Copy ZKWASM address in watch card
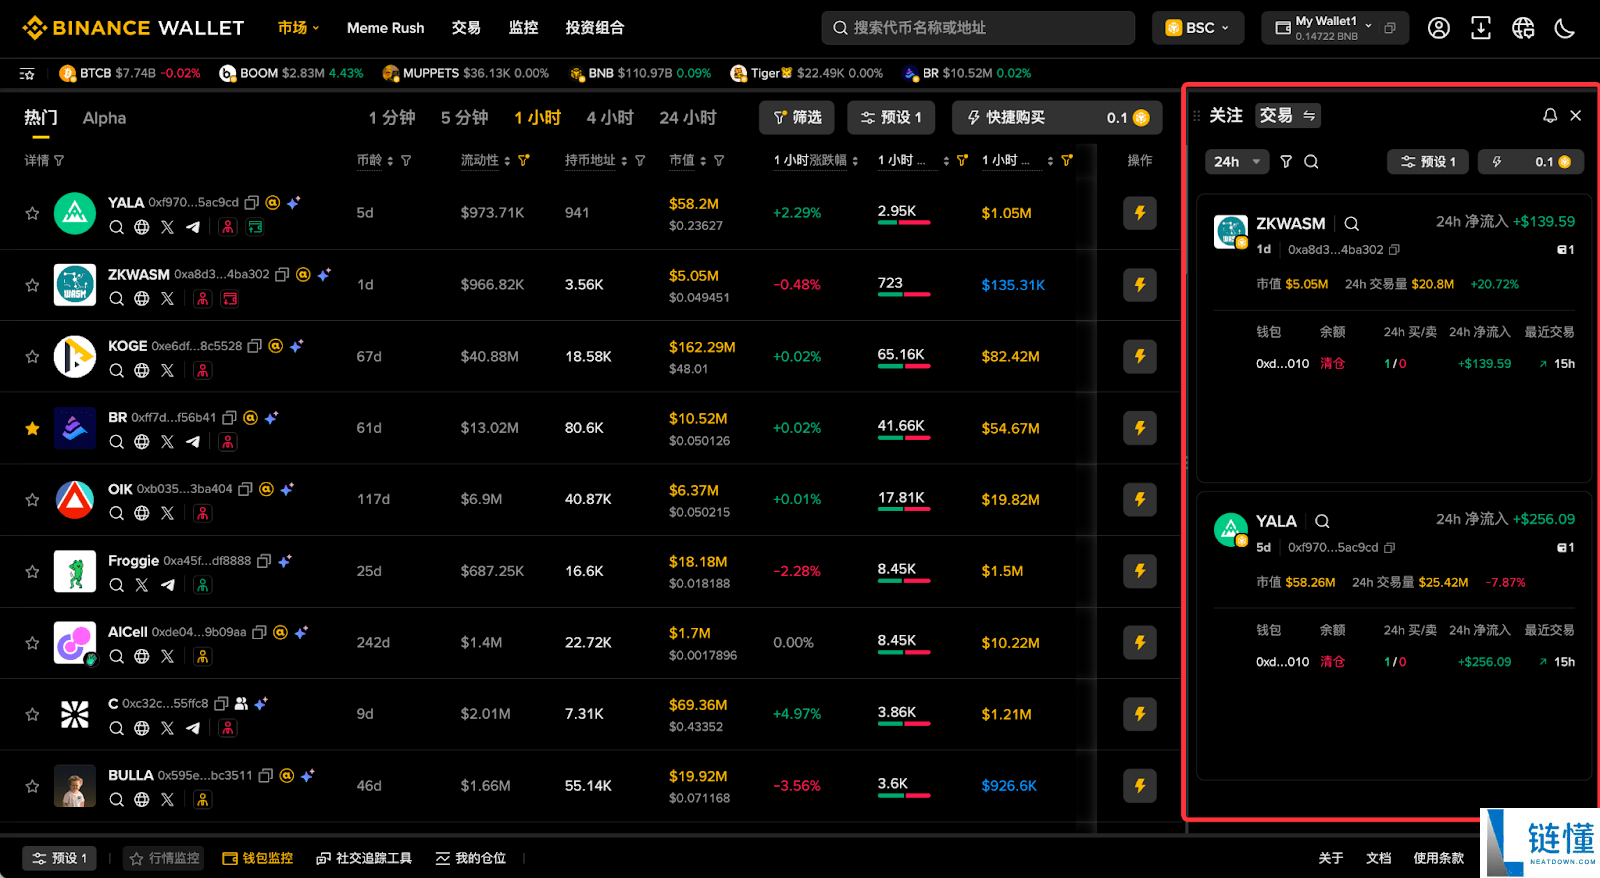 pos(1394,249)
